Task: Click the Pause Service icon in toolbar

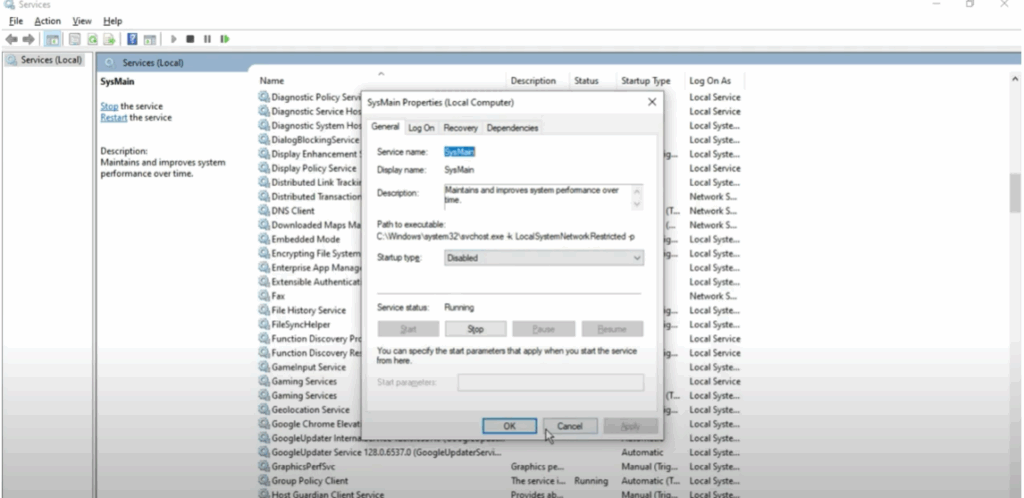Action: (x=207, y=39)
